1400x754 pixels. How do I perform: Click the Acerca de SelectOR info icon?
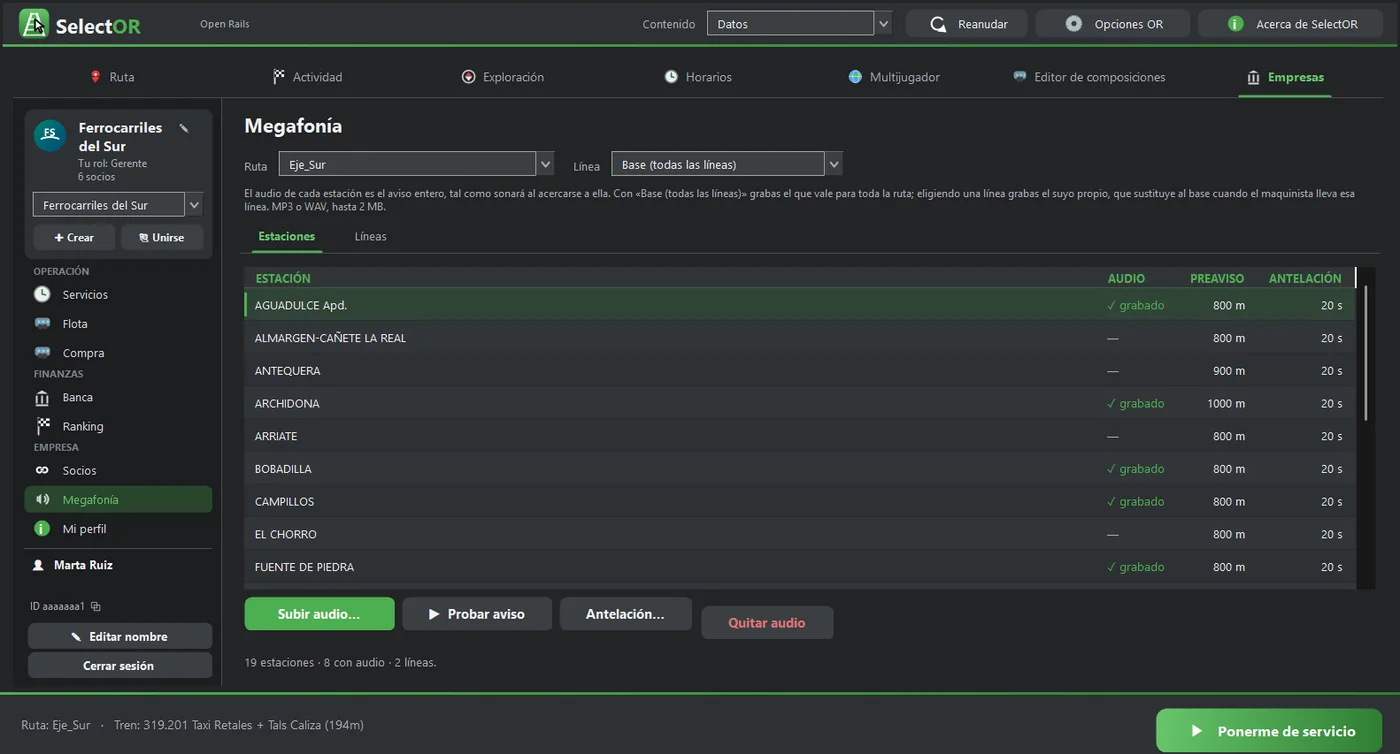pyautogui.click(x=1236, y=24)
